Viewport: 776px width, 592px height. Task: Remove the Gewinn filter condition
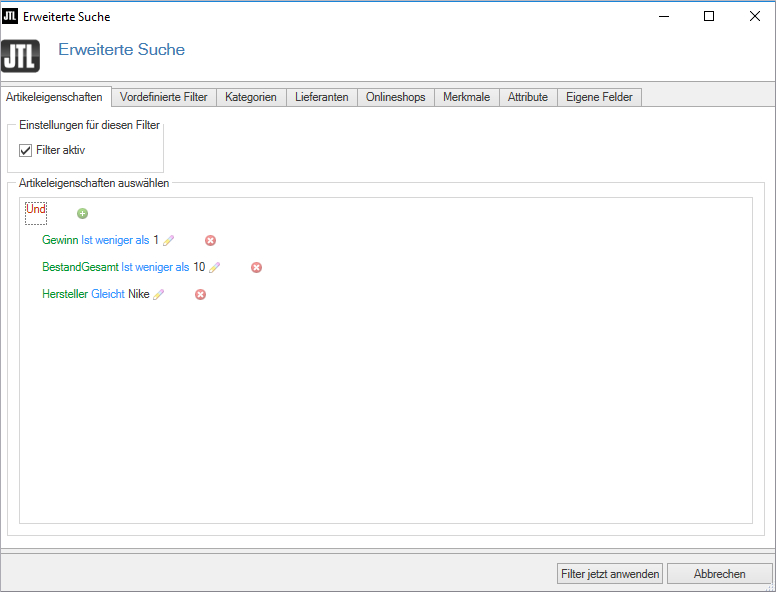[210, 240]
